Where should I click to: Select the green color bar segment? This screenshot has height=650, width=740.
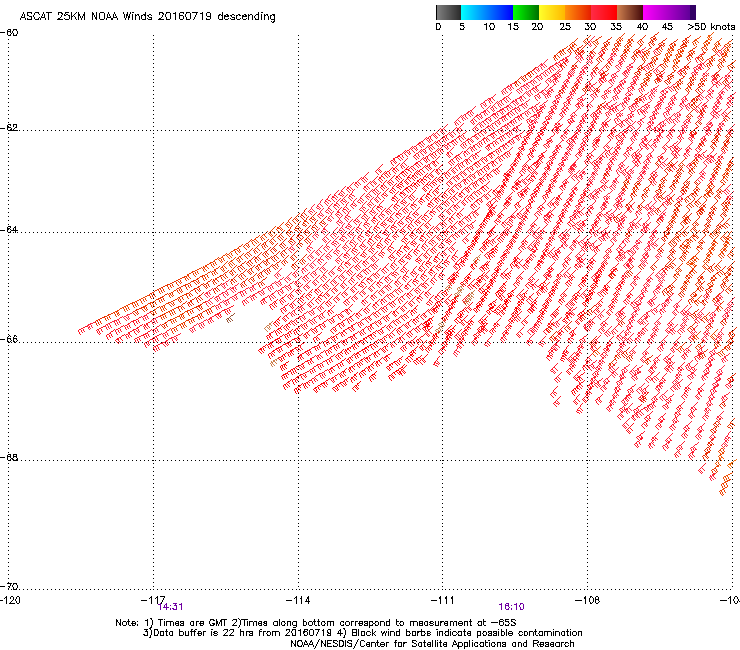[526, 12]
